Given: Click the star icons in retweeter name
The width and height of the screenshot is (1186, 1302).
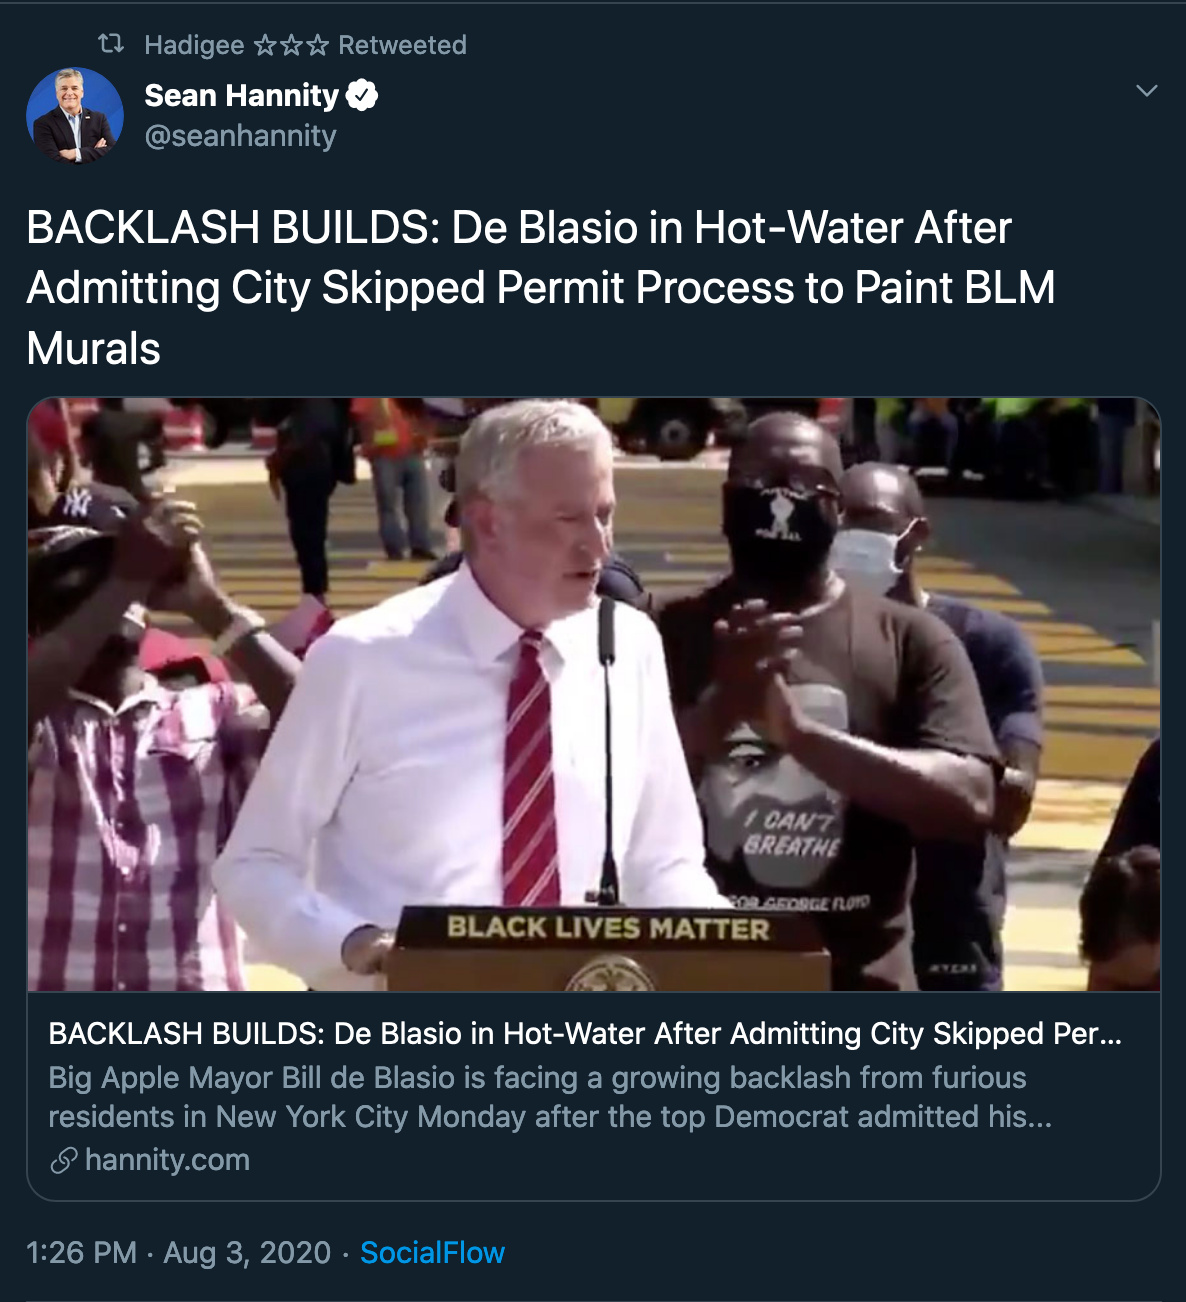Looking at the screenshot, I should (x=291, y=45).
